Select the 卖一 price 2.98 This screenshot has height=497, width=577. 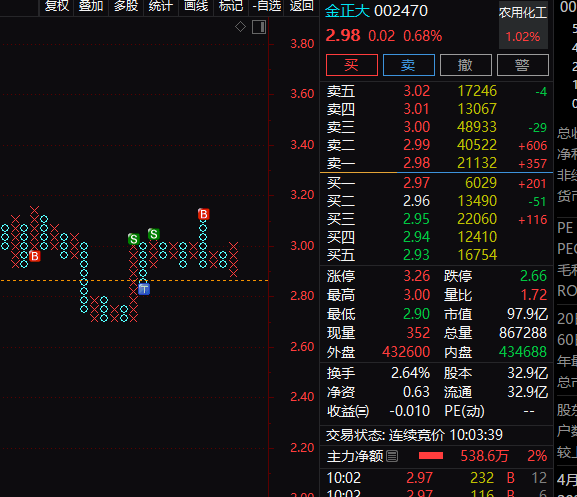coord(417,163)
